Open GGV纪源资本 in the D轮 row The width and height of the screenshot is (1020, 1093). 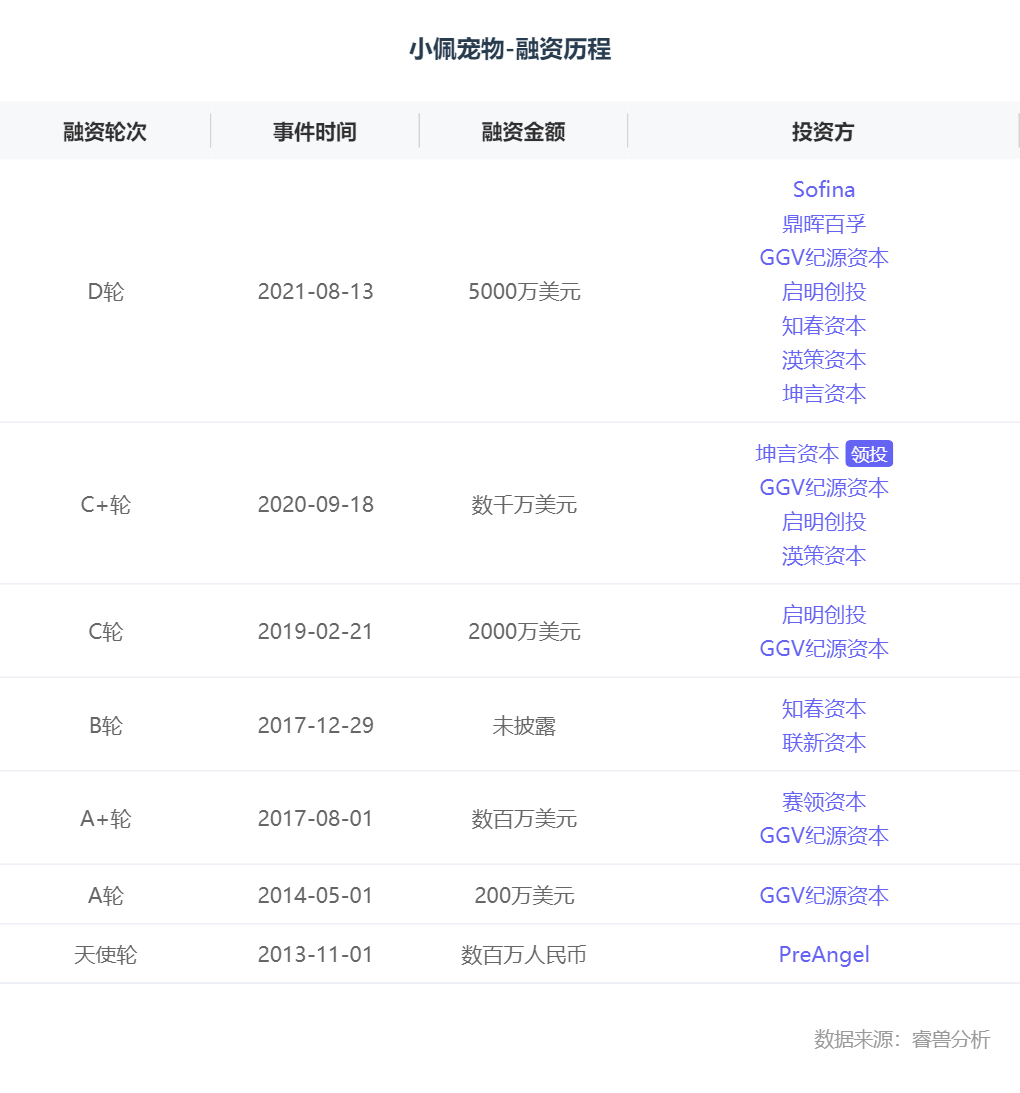(x=823, y=258)
